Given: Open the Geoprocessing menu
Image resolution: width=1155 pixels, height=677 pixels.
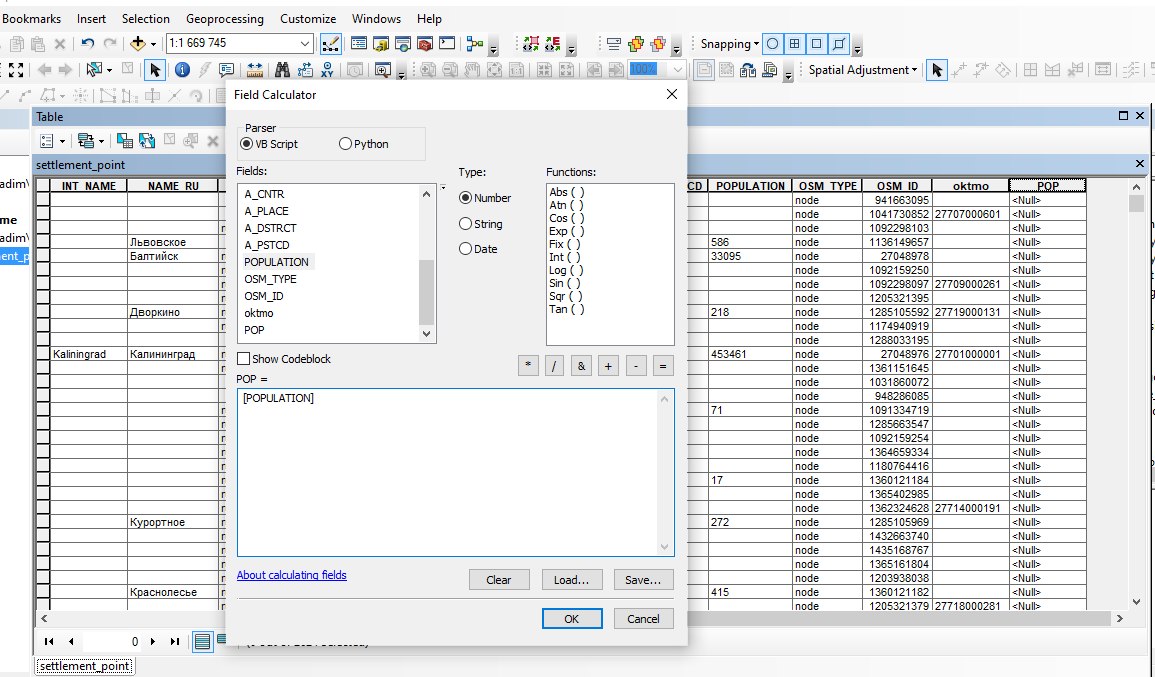Looking at the screenshot, I should (225, 19).
